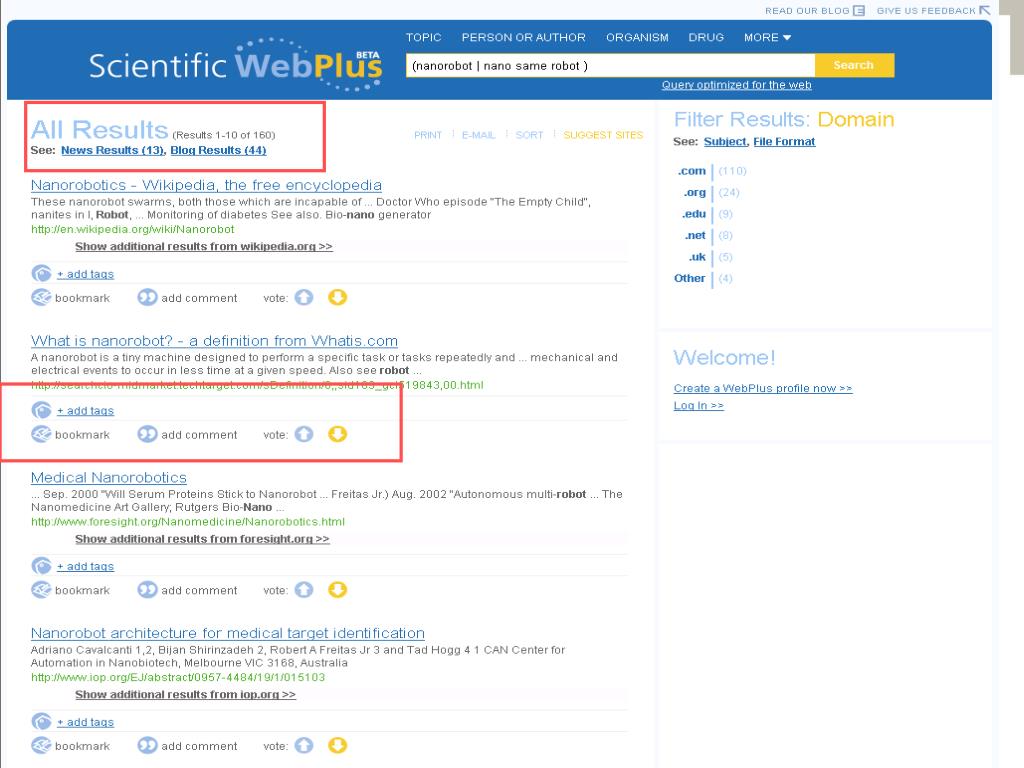Click bookmark icon for Whatis.com nanorobot result
Screen dimensions: 1024x768
[x=41, y=434]
